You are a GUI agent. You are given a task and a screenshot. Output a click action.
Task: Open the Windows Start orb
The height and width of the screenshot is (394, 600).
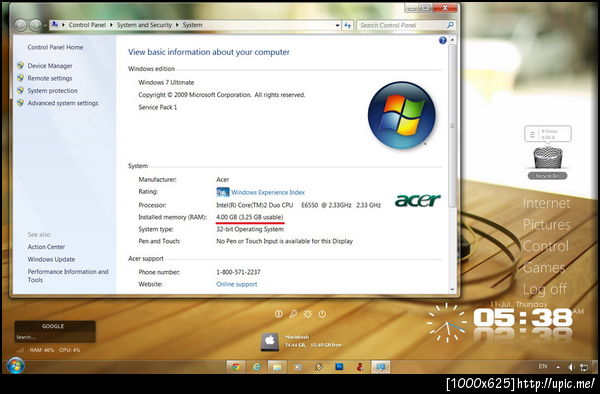click(x=15, y=365)
